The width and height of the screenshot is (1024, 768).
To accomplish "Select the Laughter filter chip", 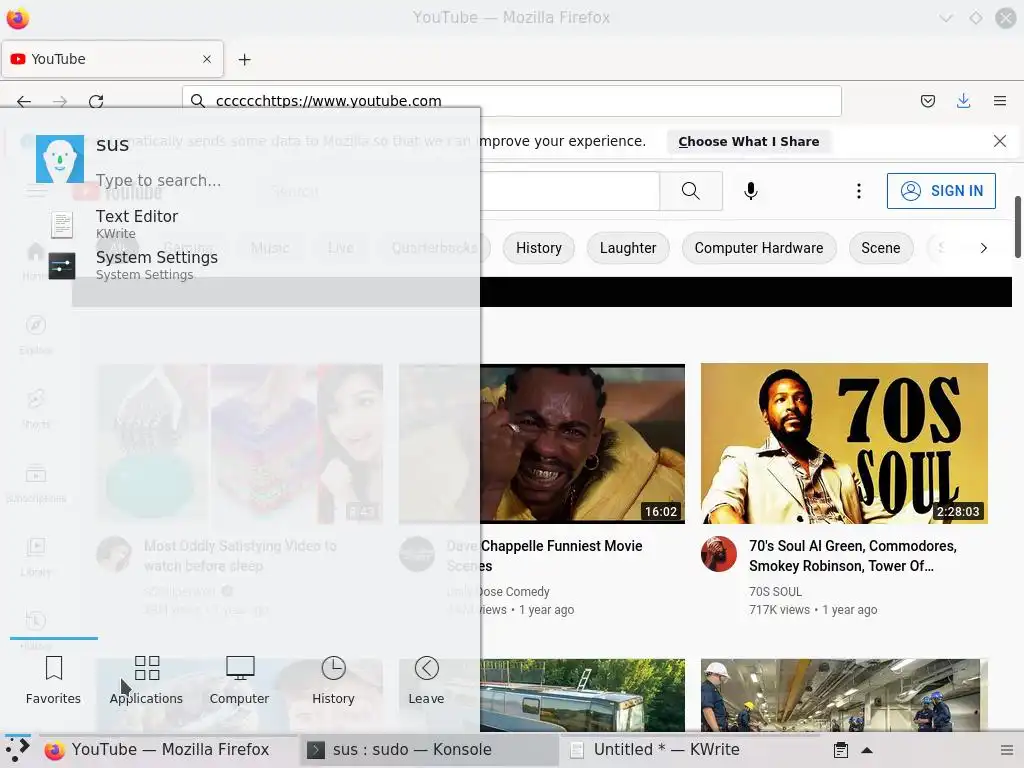I will [628, 248].
